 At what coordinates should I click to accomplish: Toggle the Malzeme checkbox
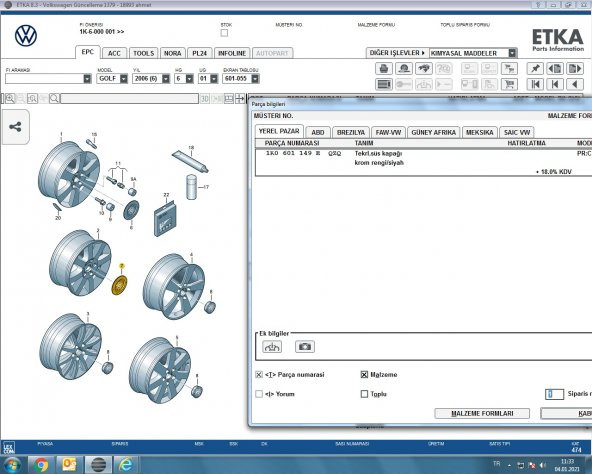coord(364,375)
